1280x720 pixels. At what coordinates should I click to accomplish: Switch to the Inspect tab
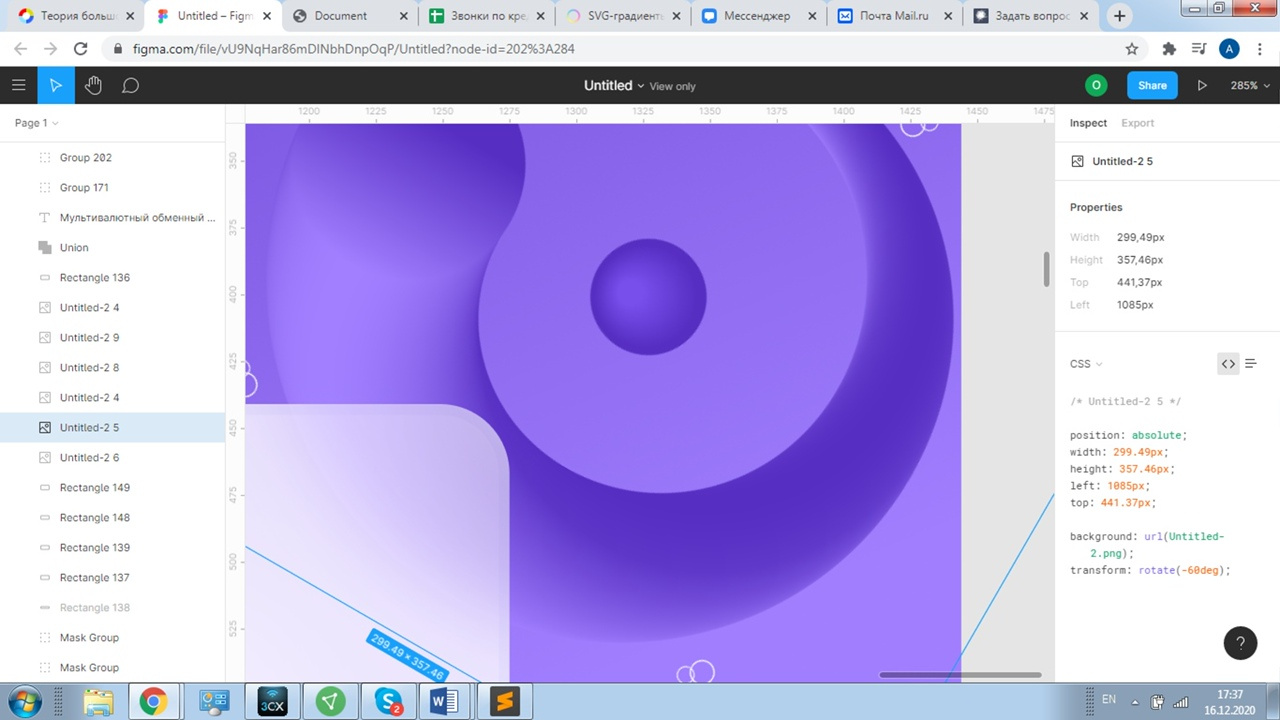[1088, 123]
